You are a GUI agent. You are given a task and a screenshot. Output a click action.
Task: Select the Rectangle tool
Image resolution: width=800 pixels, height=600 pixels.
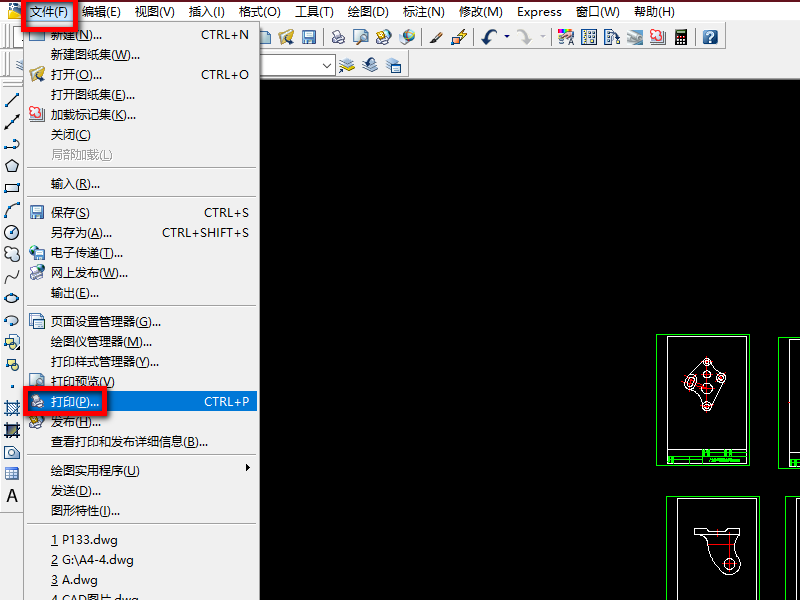[x=11, y=188]
